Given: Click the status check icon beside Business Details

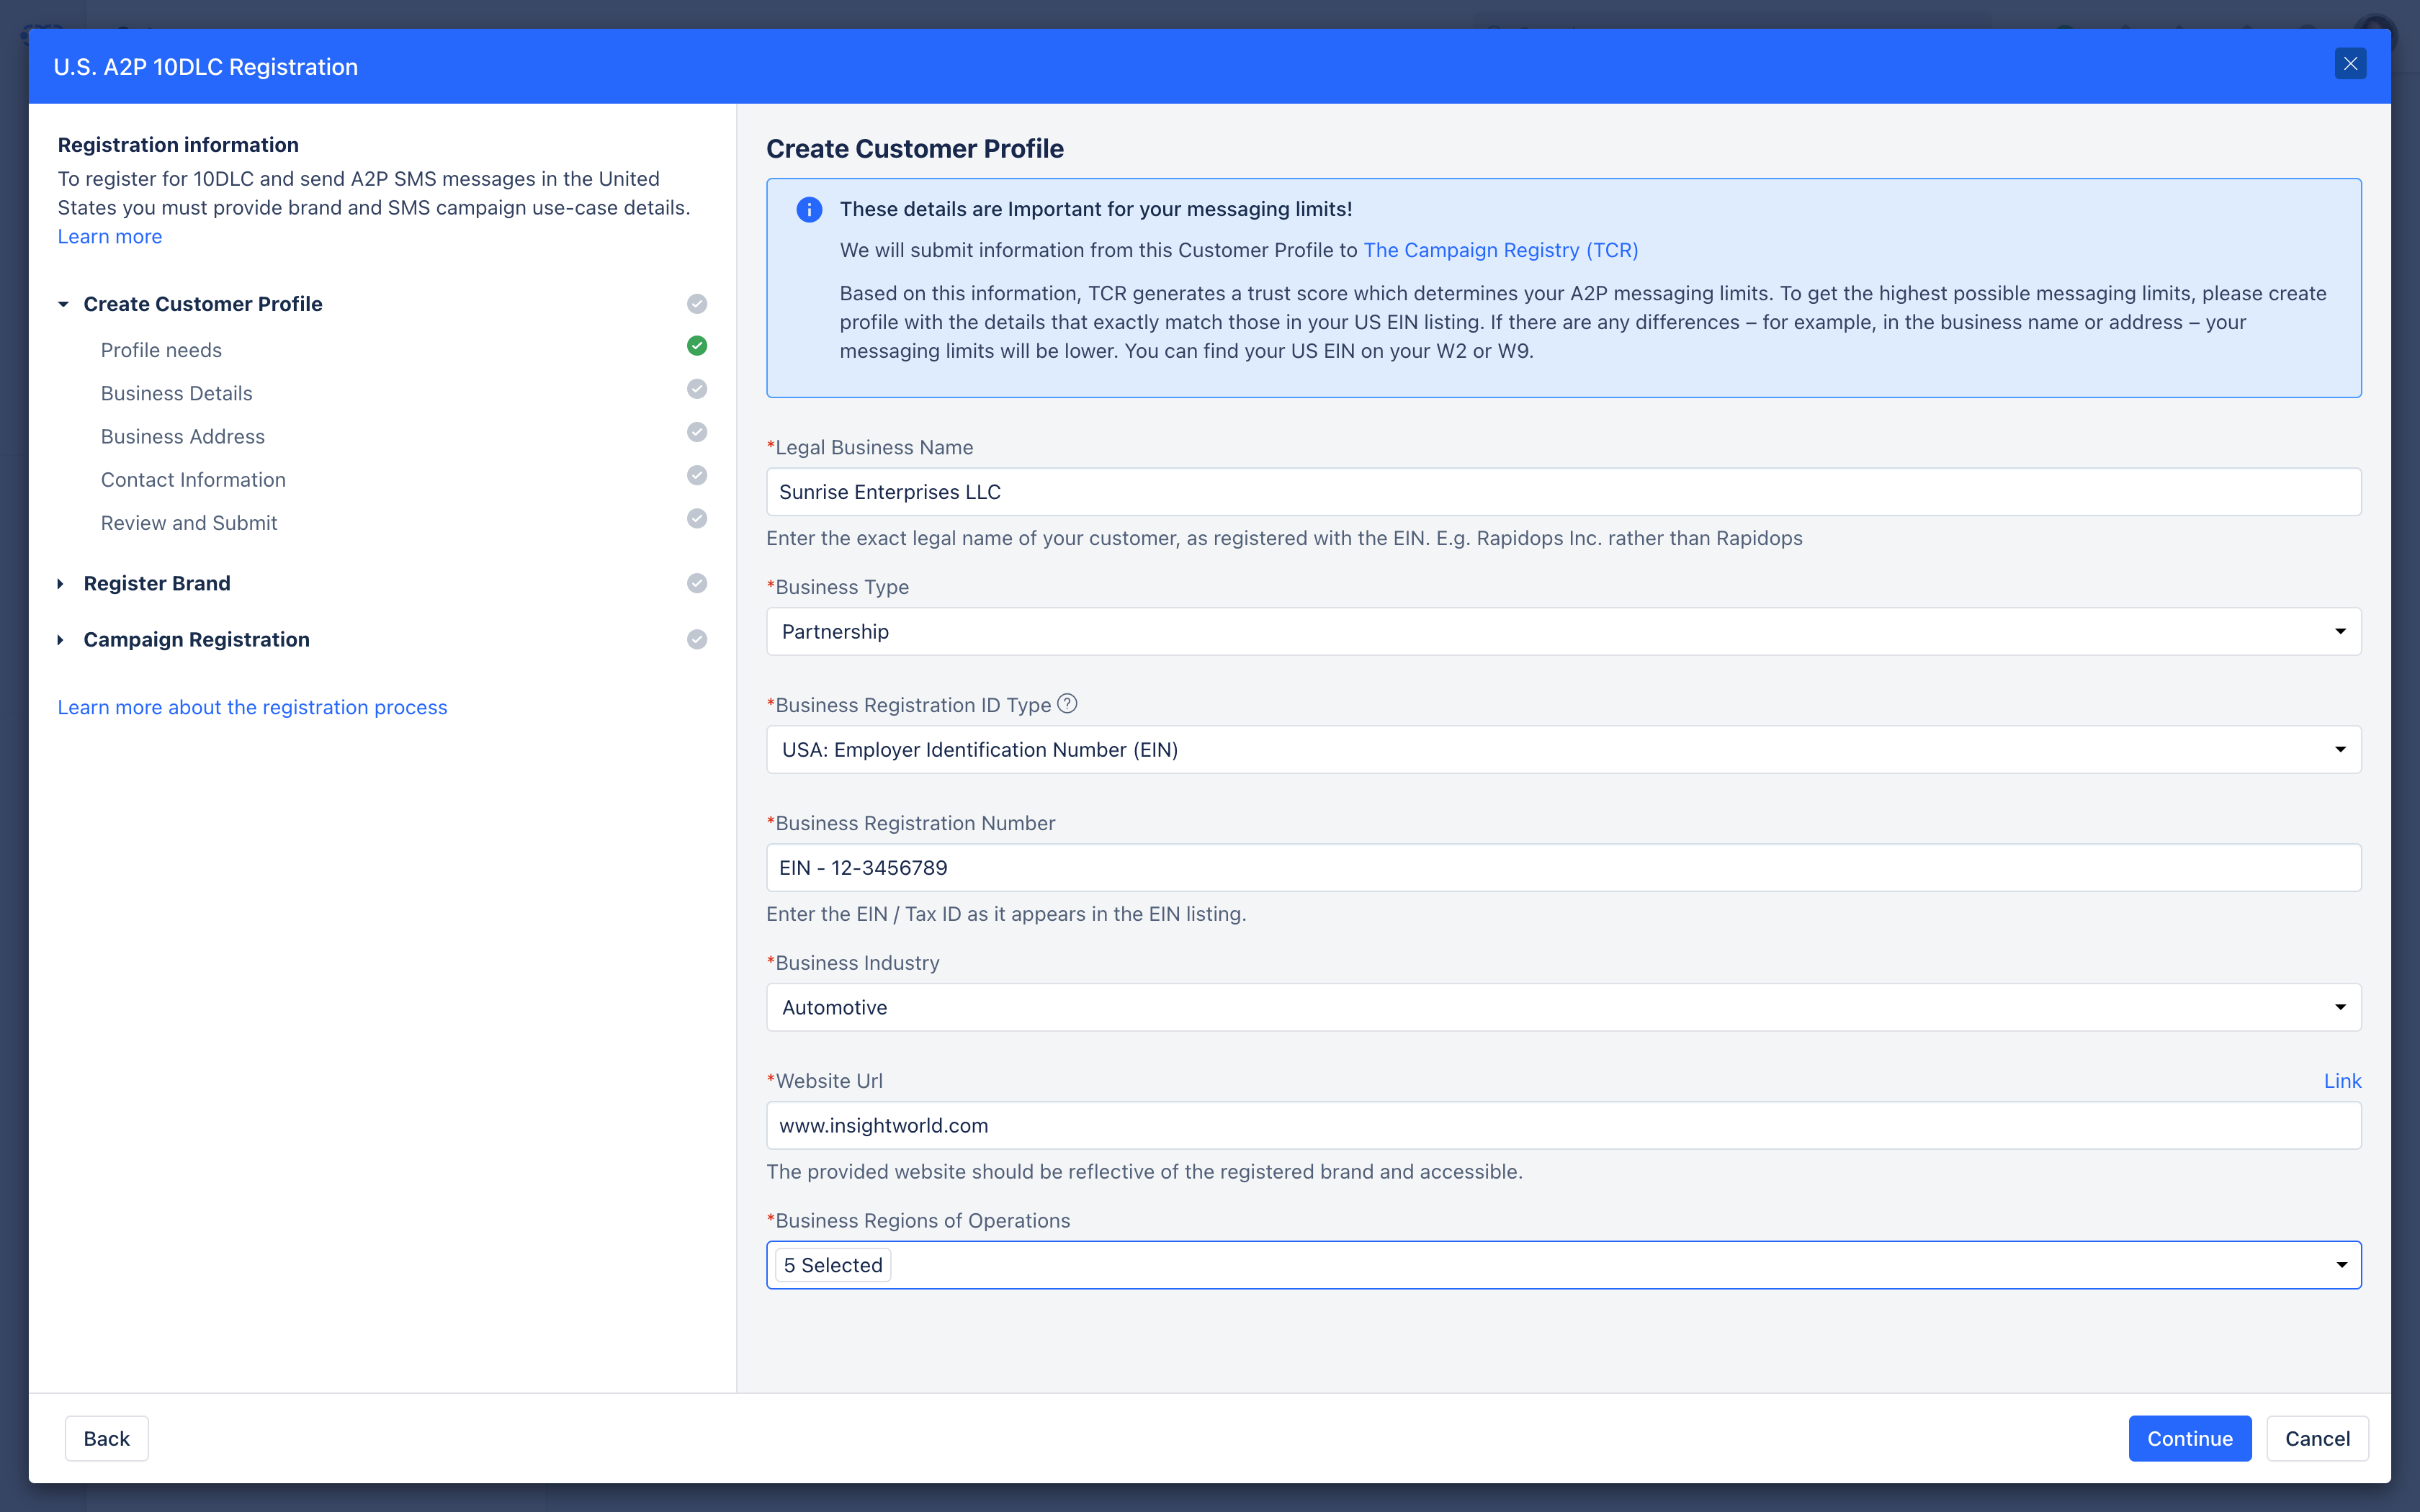Looking at the screenshot, I should point(697,389).
